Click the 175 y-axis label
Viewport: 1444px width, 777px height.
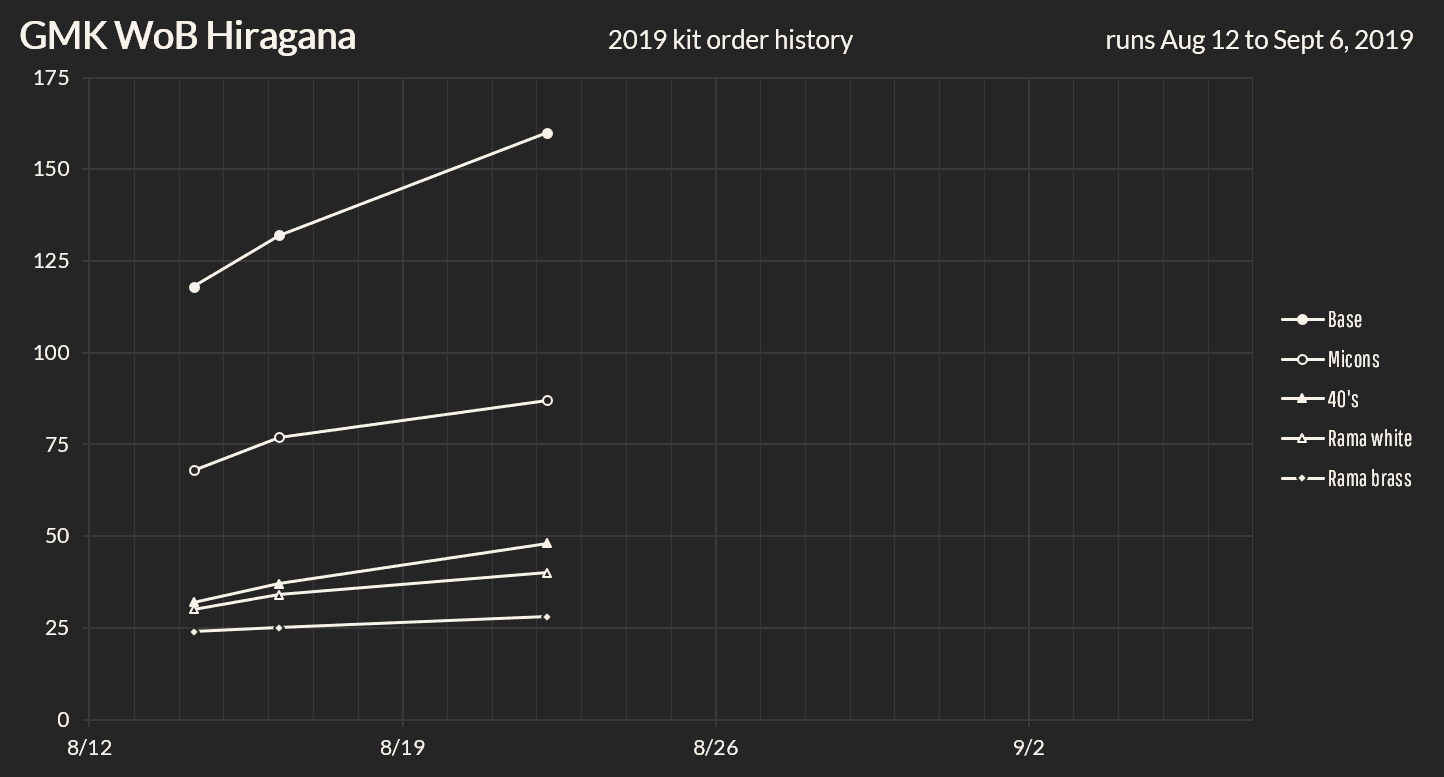tap(51, 78)
